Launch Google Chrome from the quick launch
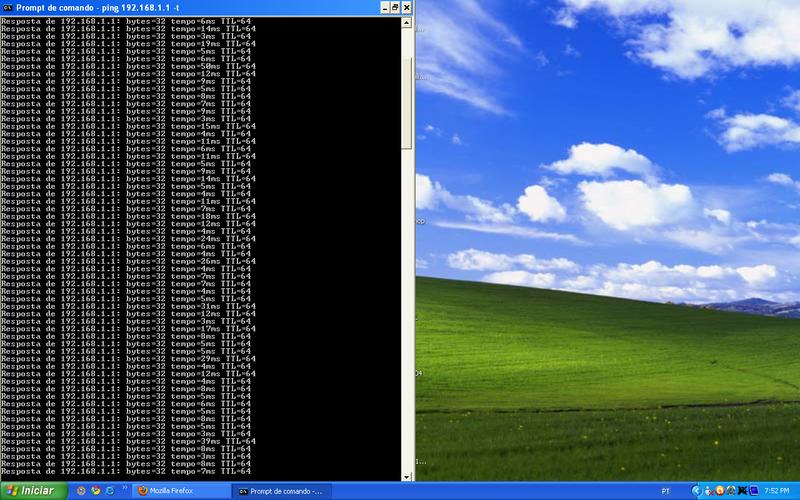Image resolution: width=800 pixels, height=500 pixels. click(95, 491)
